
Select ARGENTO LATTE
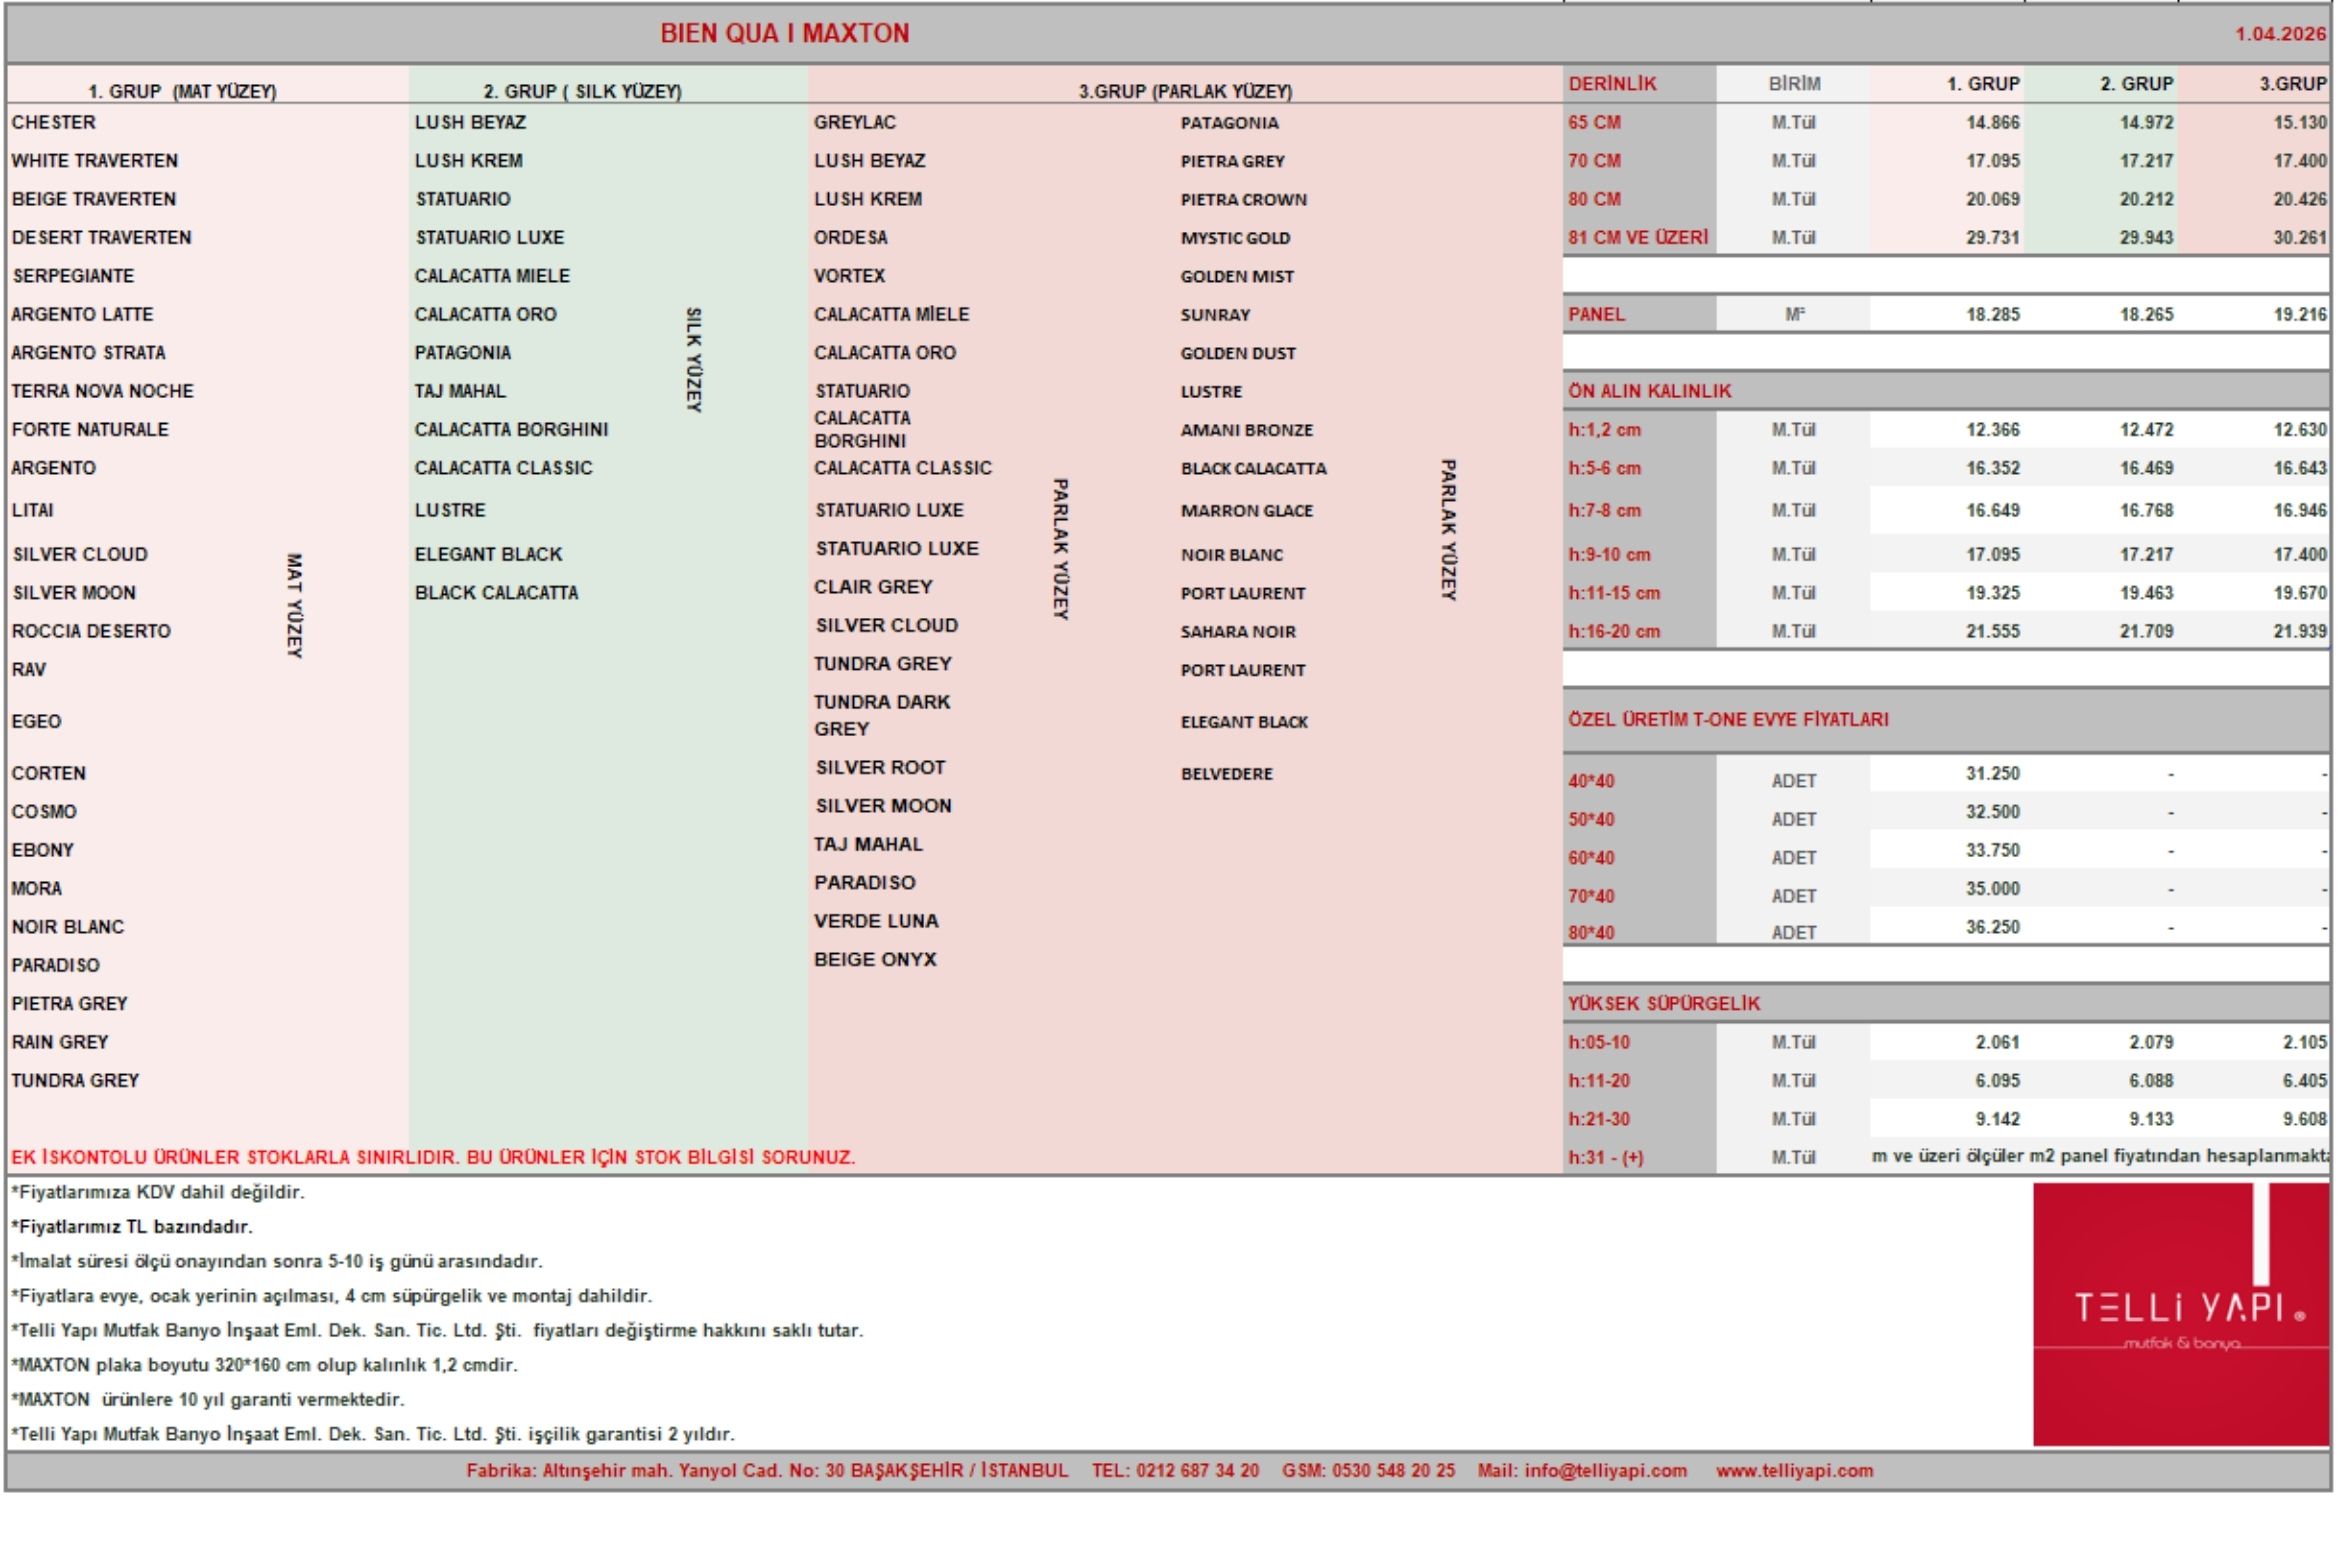[82, 314]
